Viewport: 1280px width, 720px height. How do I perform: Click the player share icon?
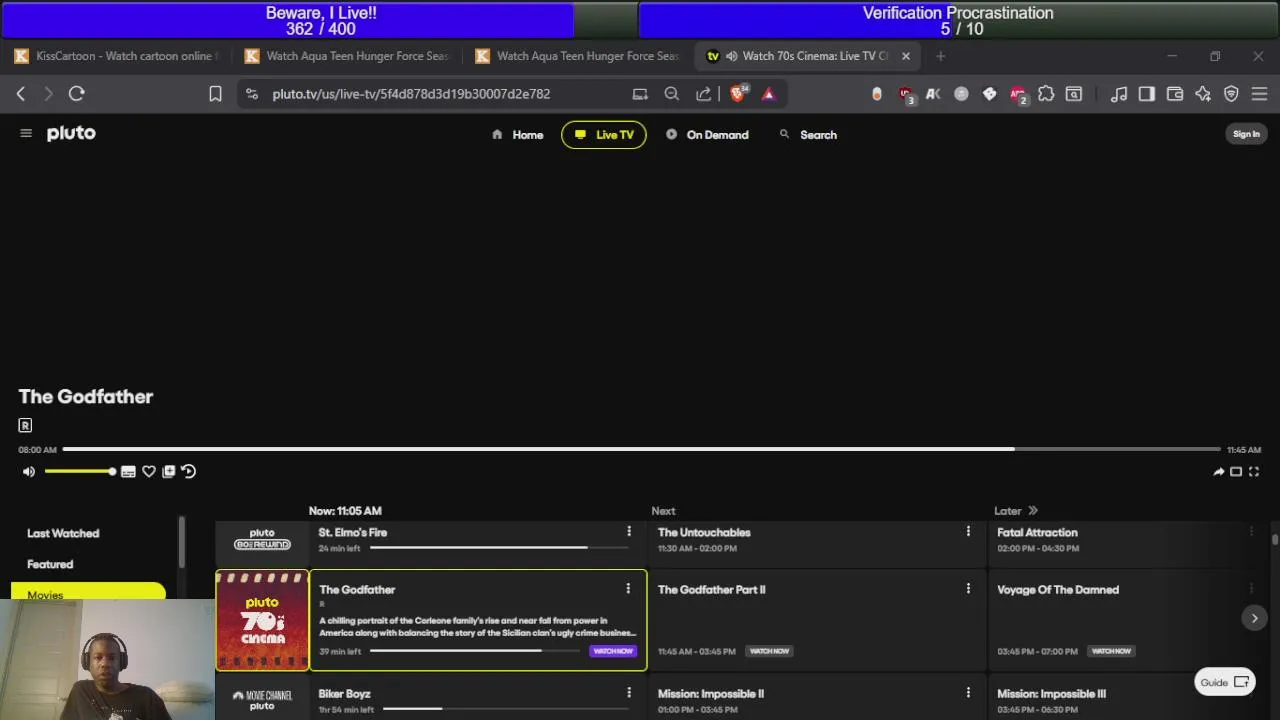pyautogui.click(x=1218, y=472)
